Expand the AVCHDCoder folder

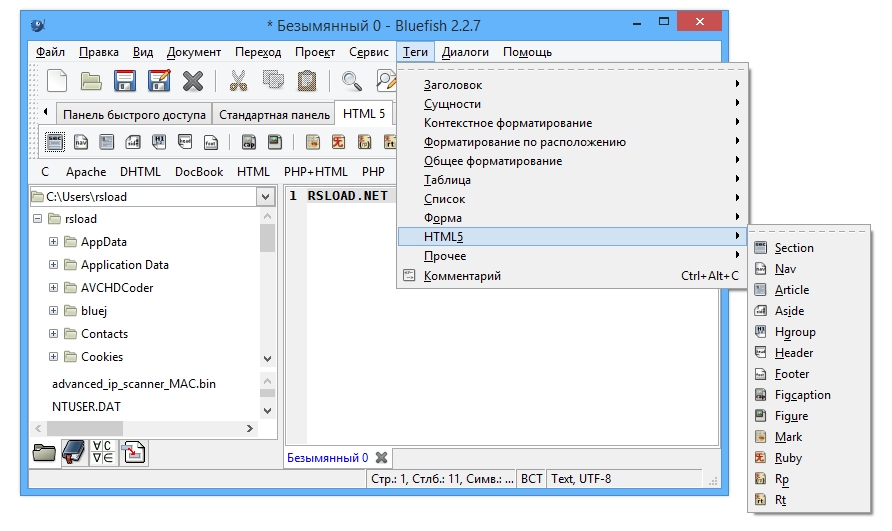click(x=53, y=287)
